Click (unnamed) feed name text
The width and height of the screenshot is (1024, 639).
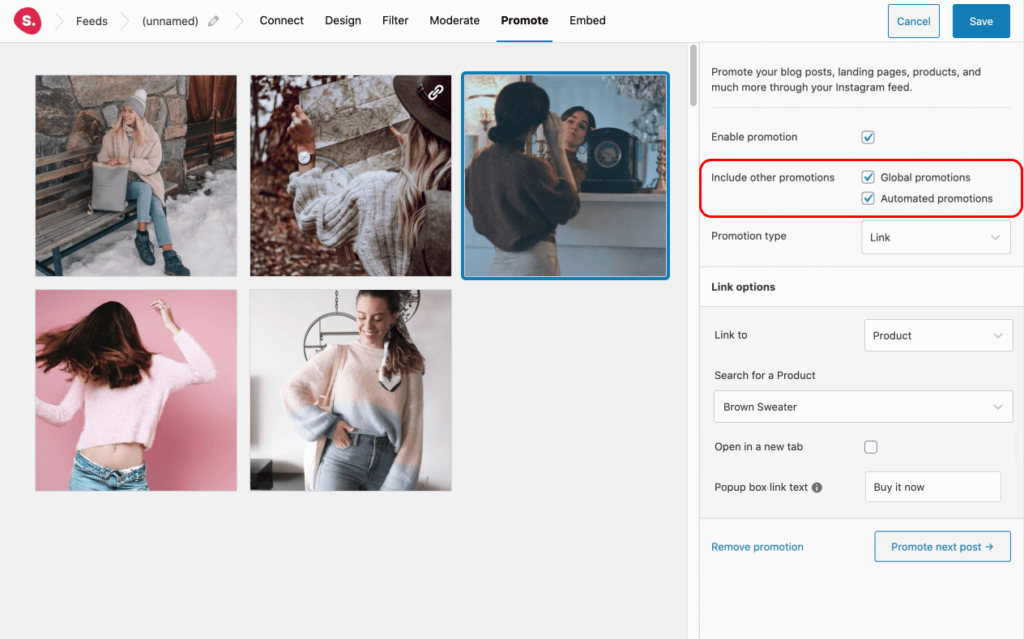click(170, 21)
